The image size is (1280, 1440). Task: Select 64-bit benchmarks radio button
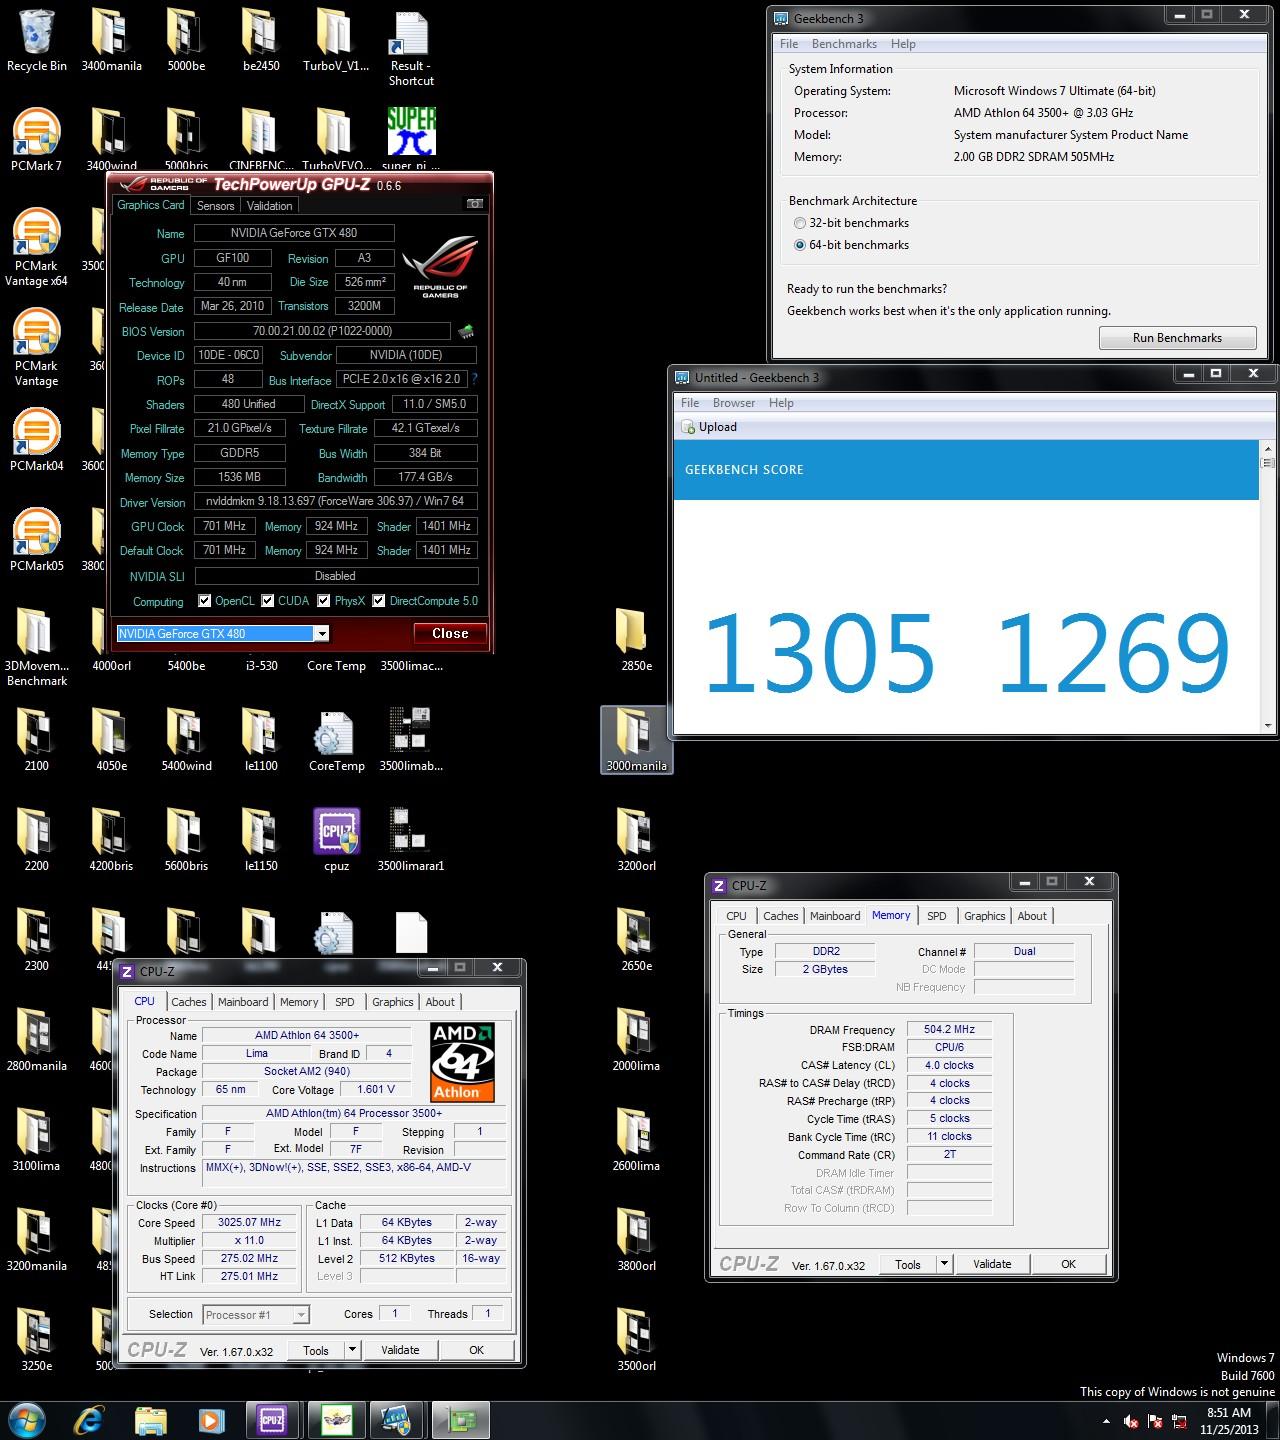(x=799, y=245)
